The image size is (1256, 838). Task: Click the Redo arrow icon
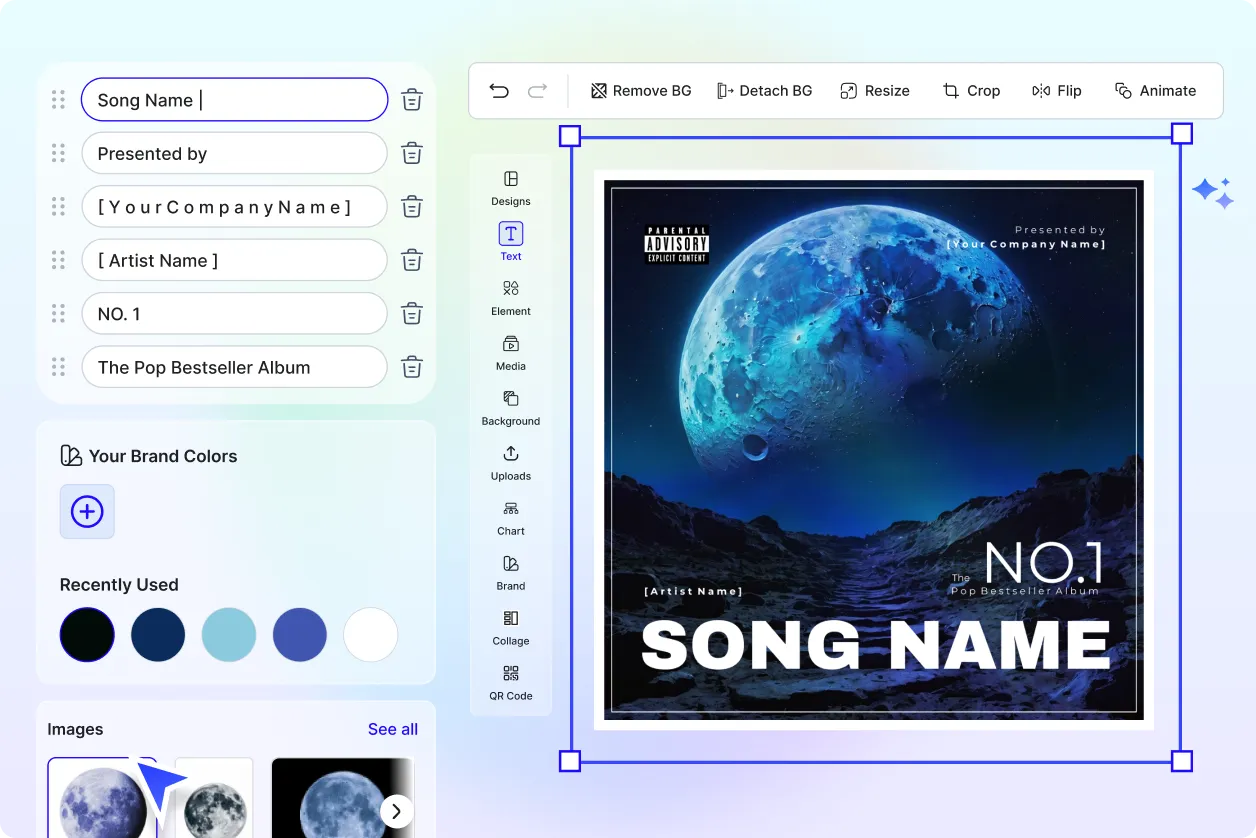pyautogui.click(x=537, y=91)
